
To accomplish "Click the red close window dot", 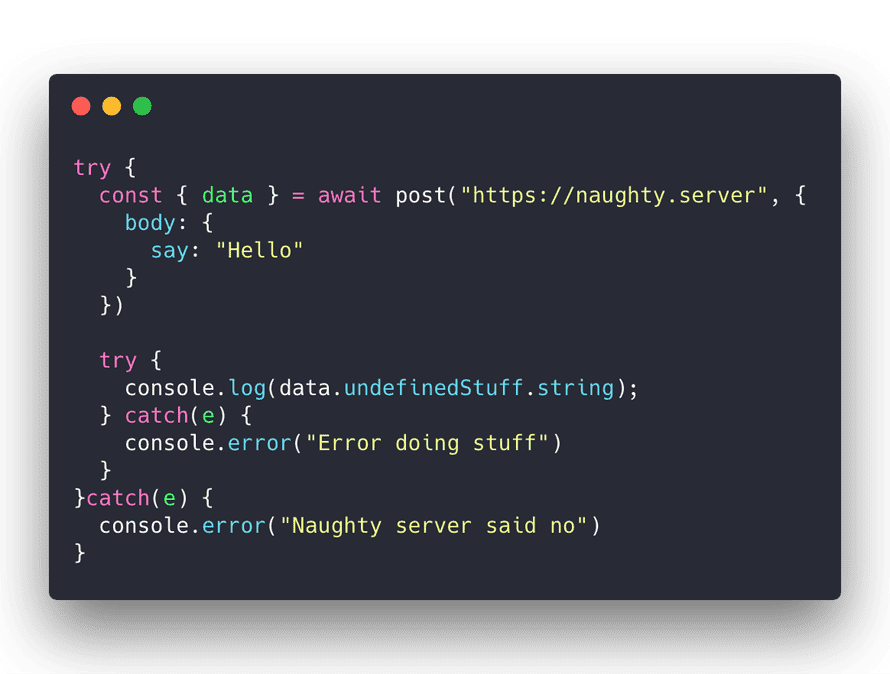I will tap(81, 106).
